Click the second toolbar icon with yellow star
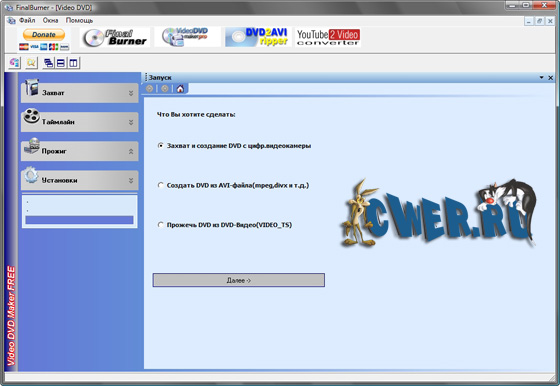The image size is (560, 386). point(31,63)
